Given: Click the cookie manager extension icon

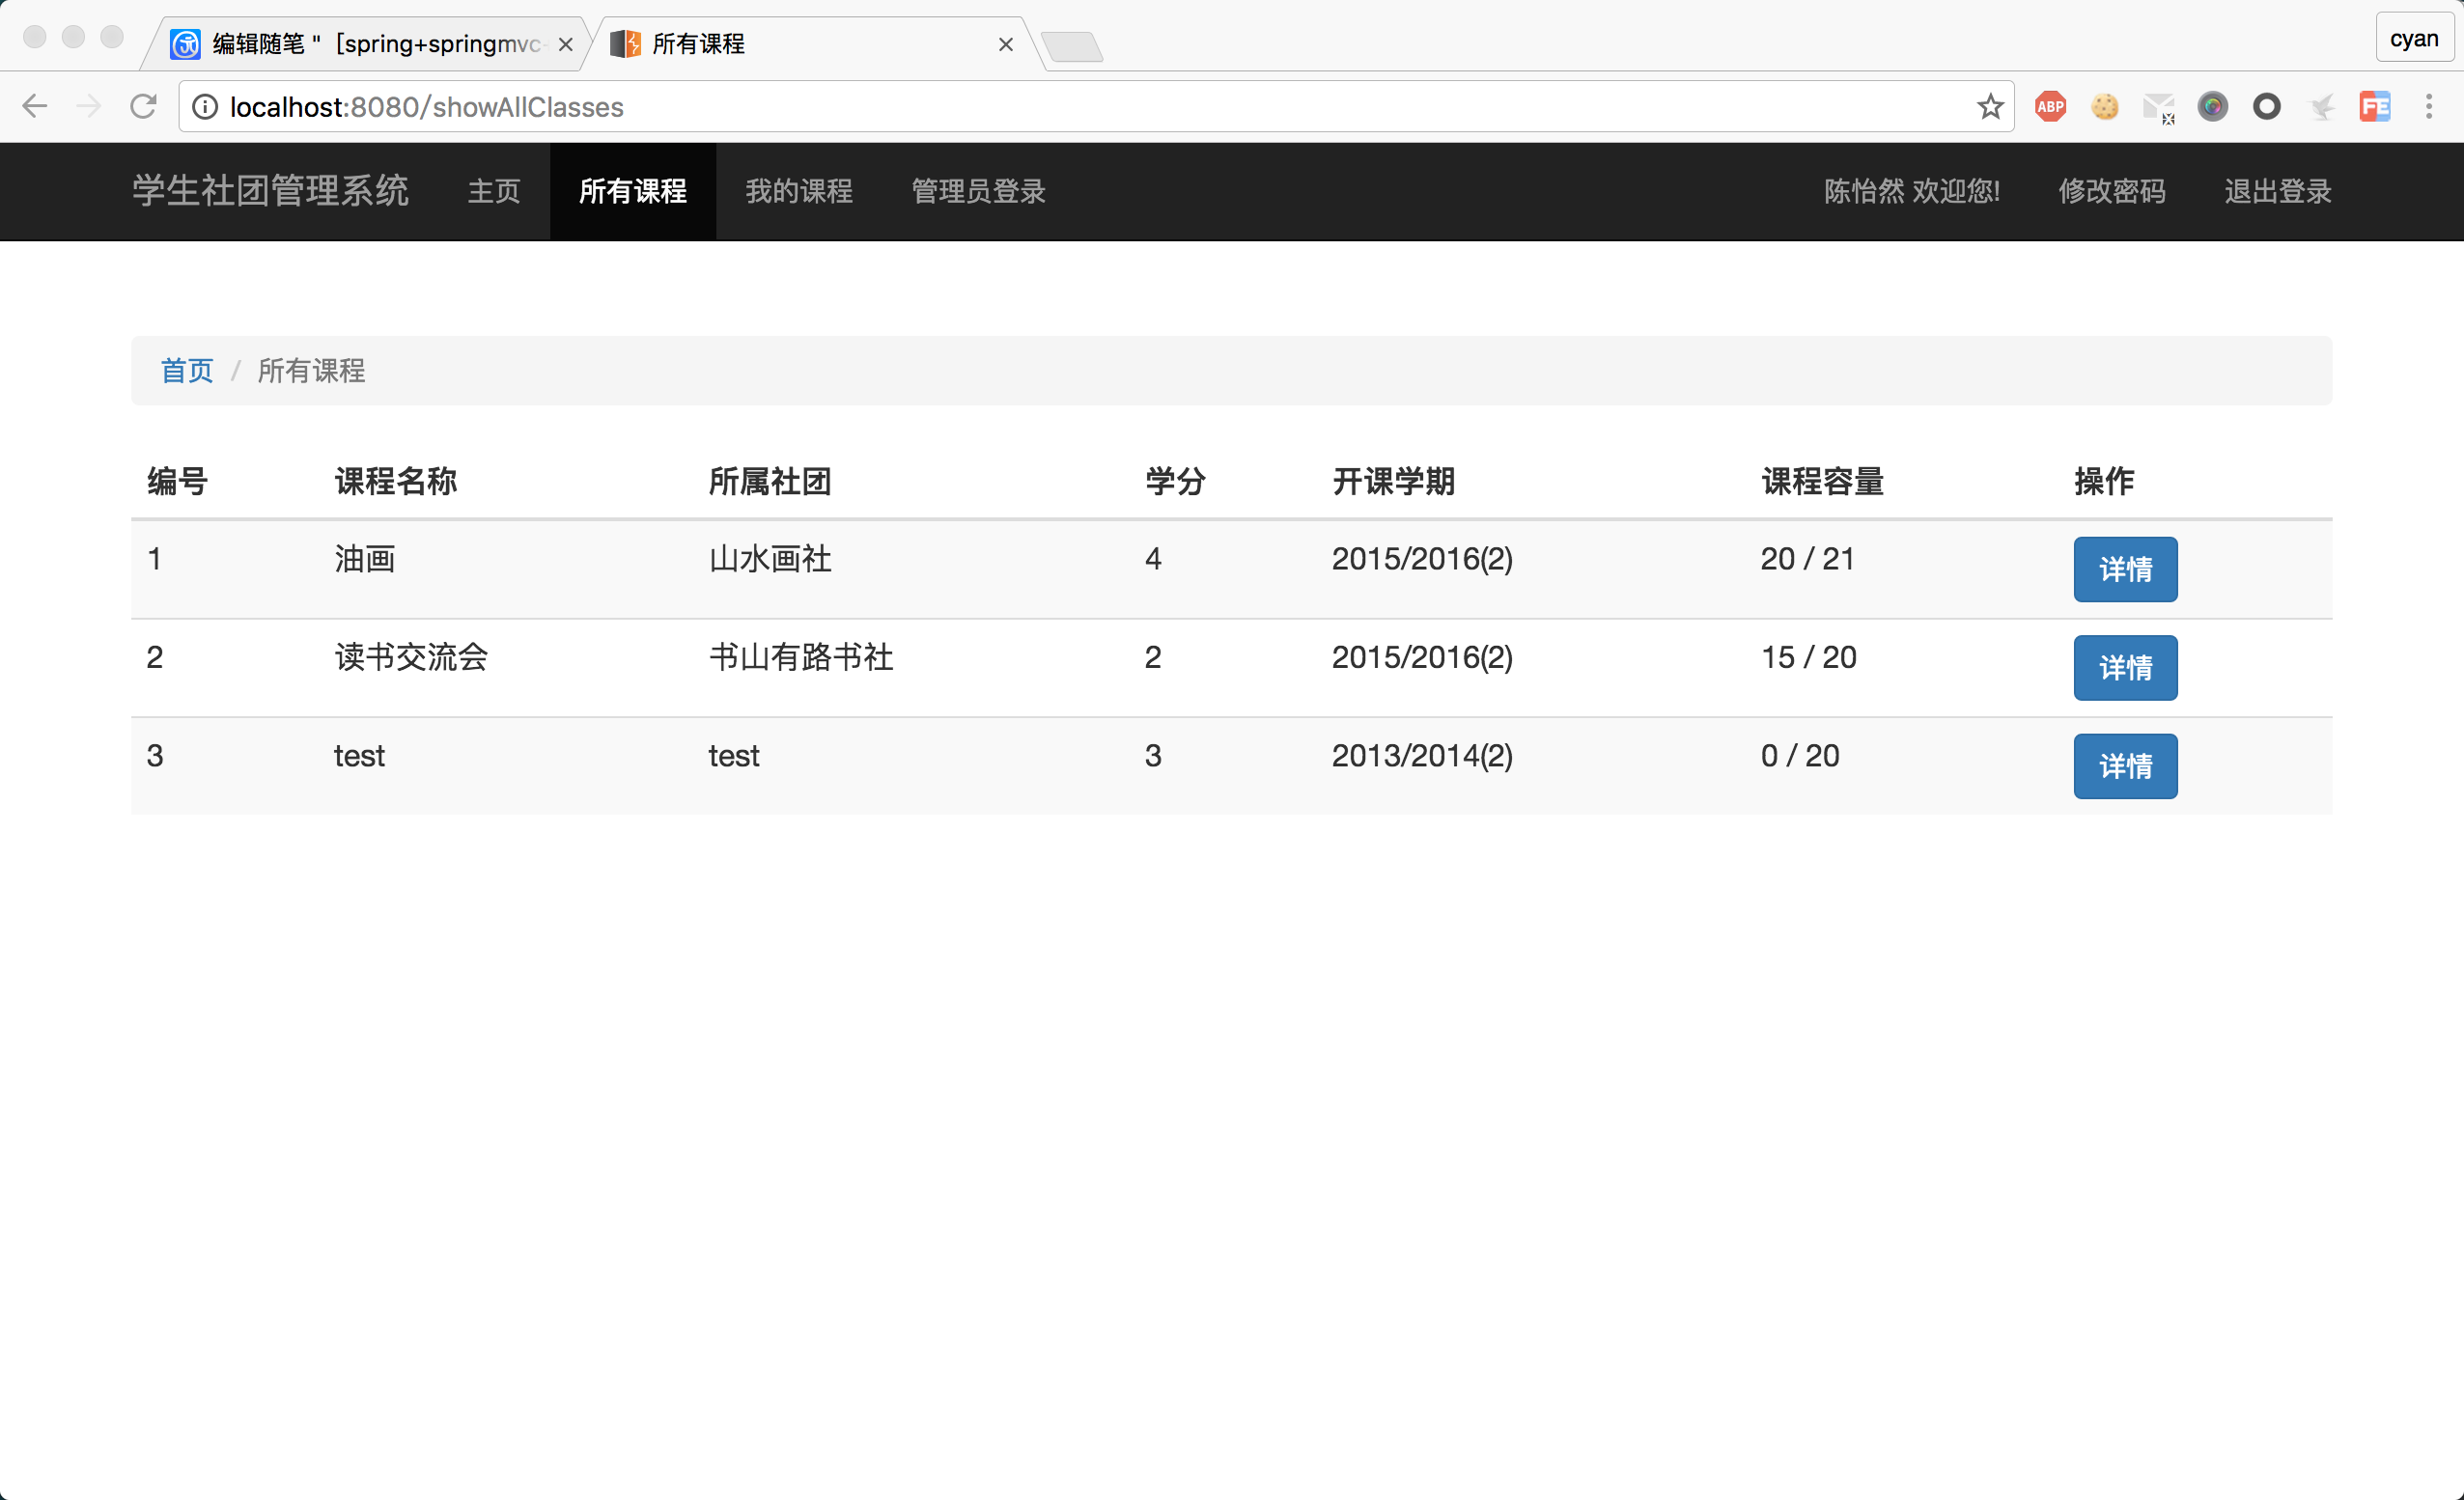Looking at the screenshot, I should [2105, 106].
